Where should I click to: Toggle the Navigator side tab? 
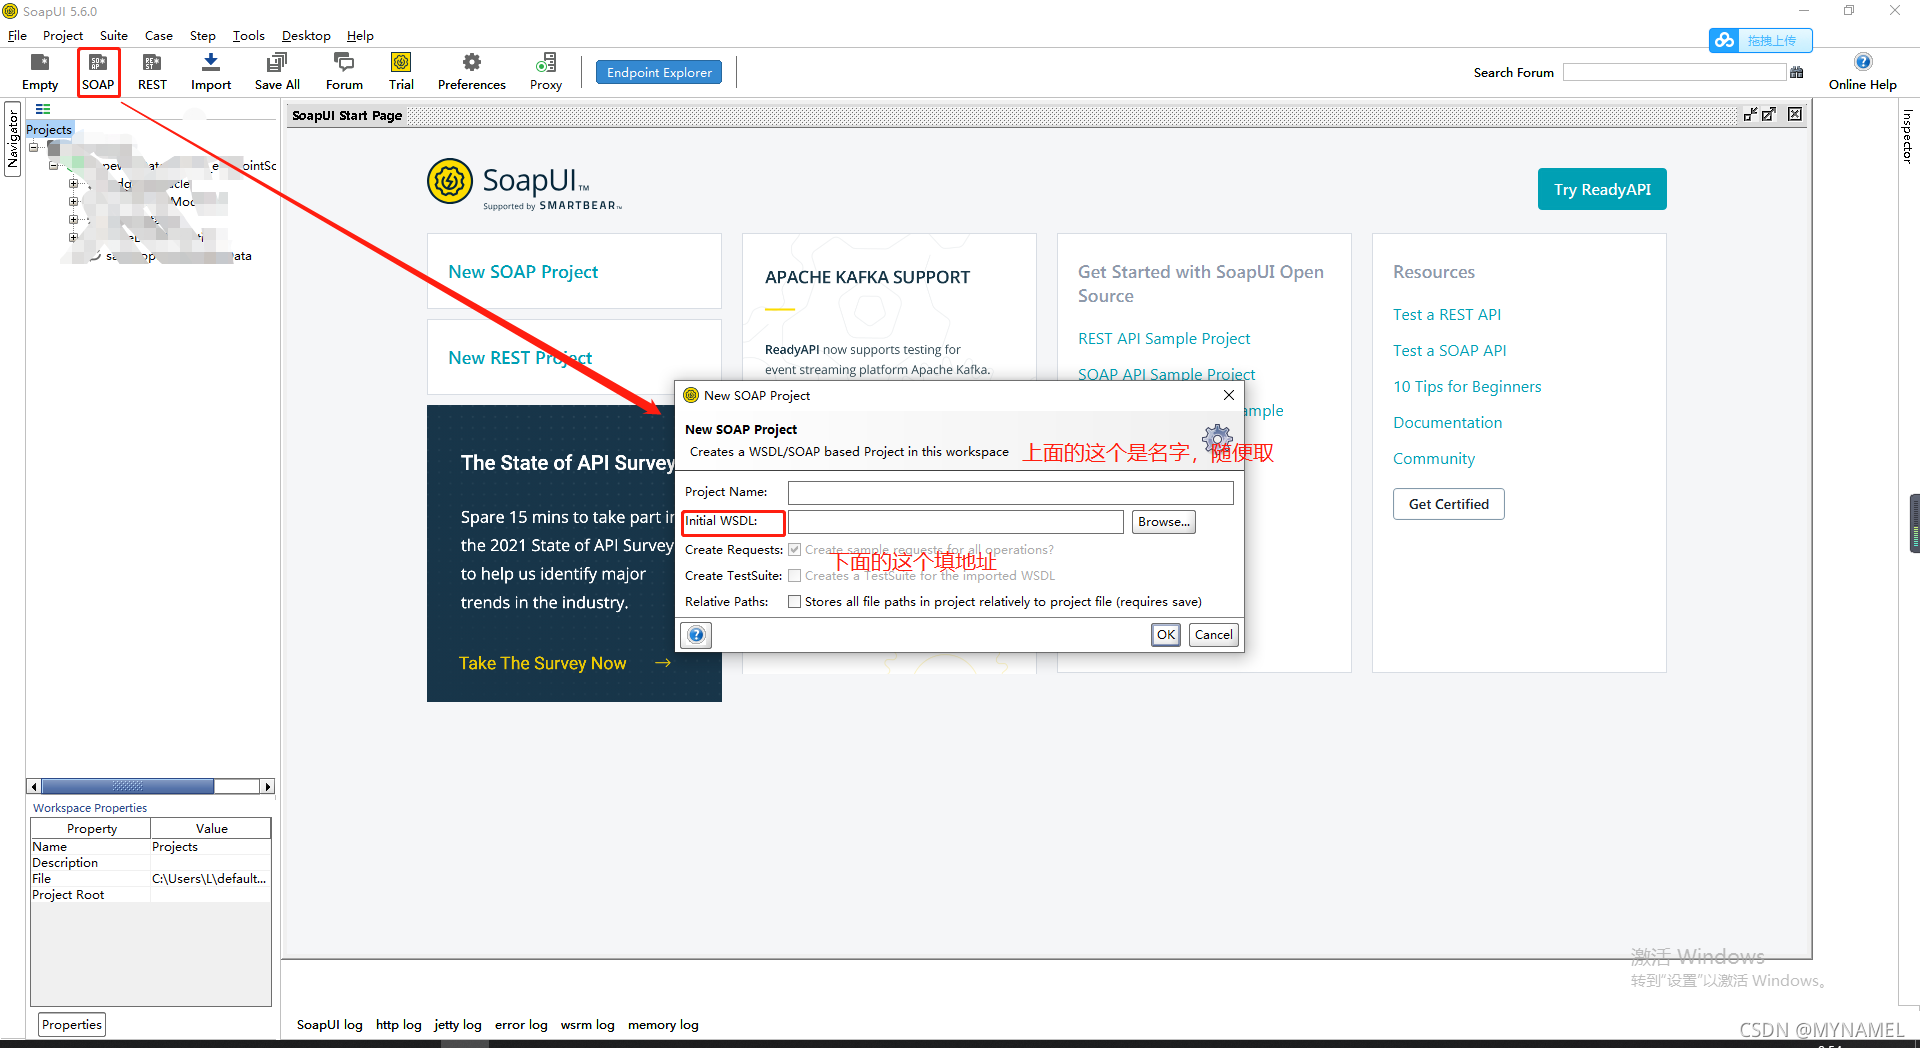(13, 138)
